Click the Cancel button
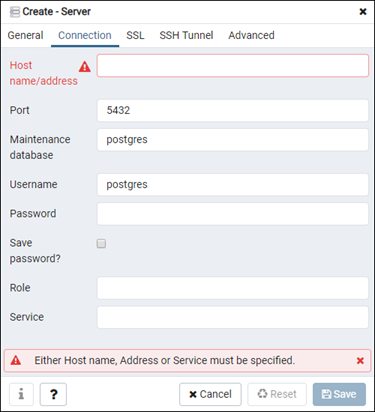 (210, 394)
